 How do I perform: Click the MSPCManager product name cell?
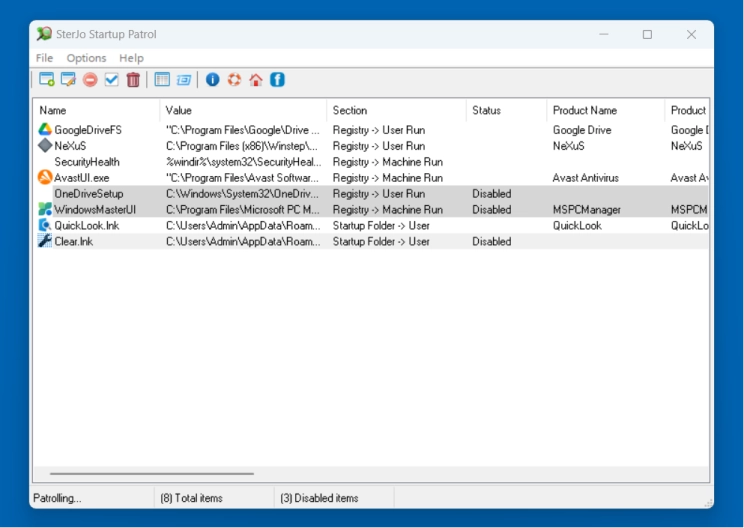tap(586, 210)
